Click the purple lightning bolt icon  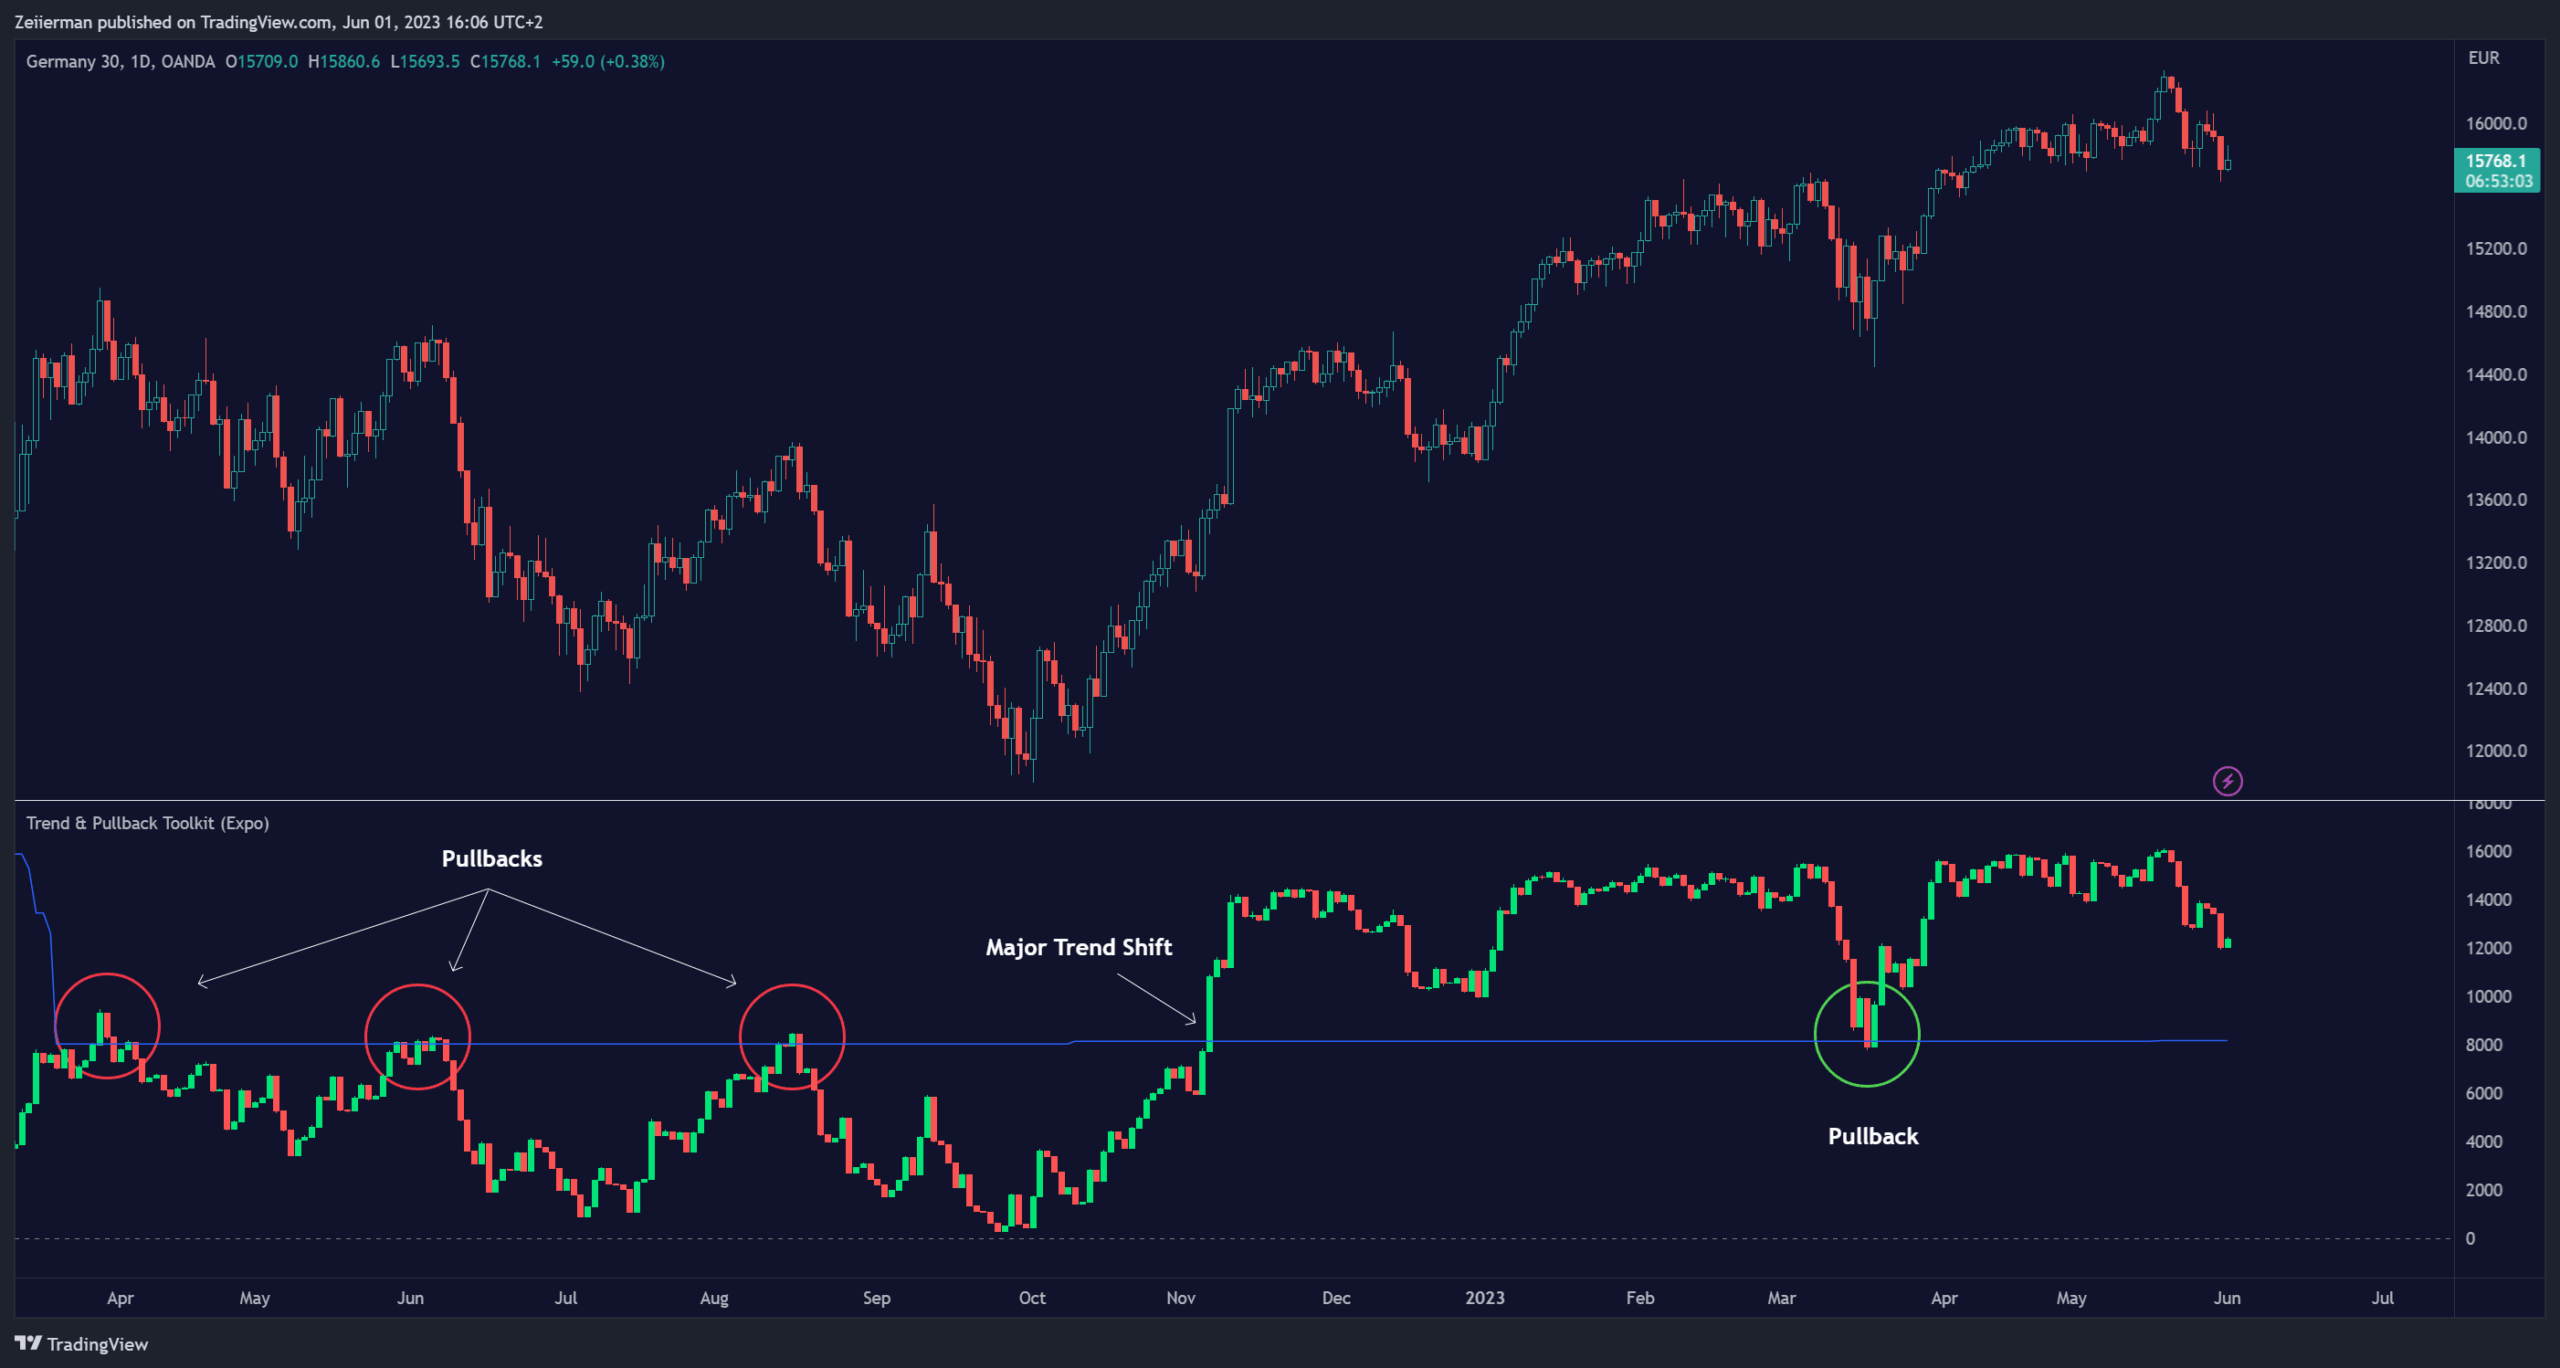[2227, 781]
